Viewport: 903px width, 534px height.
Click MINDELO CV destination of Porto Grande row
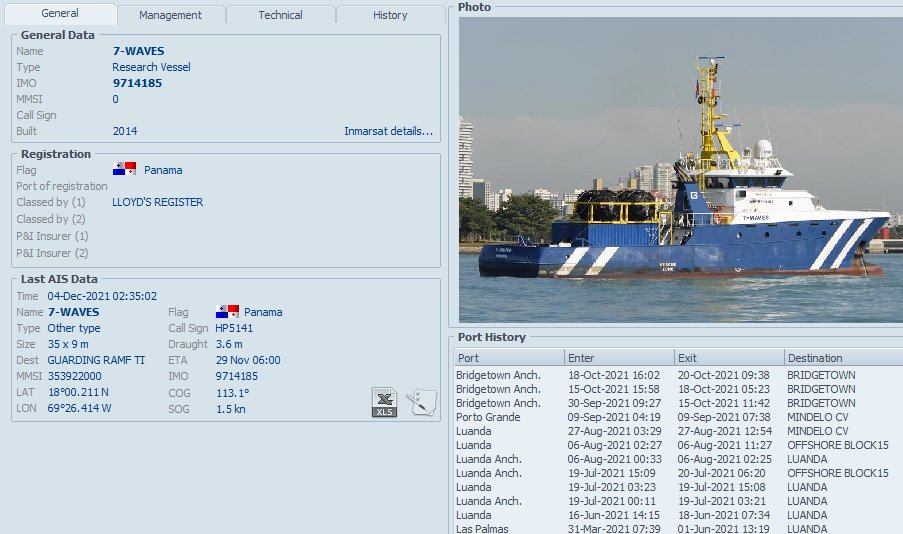click(818, 417)
